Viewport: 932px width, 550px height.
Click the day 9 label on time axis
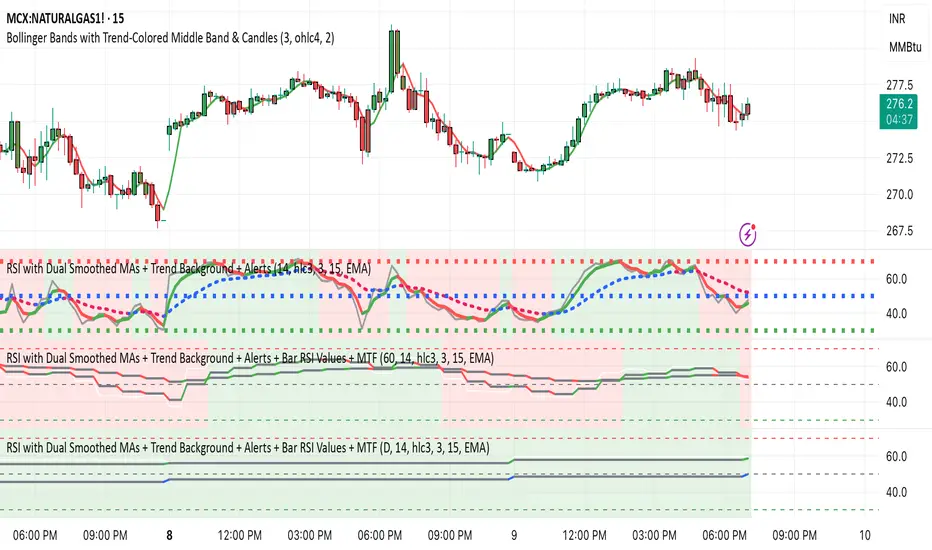pyautogui.click(x=514, y=535)
